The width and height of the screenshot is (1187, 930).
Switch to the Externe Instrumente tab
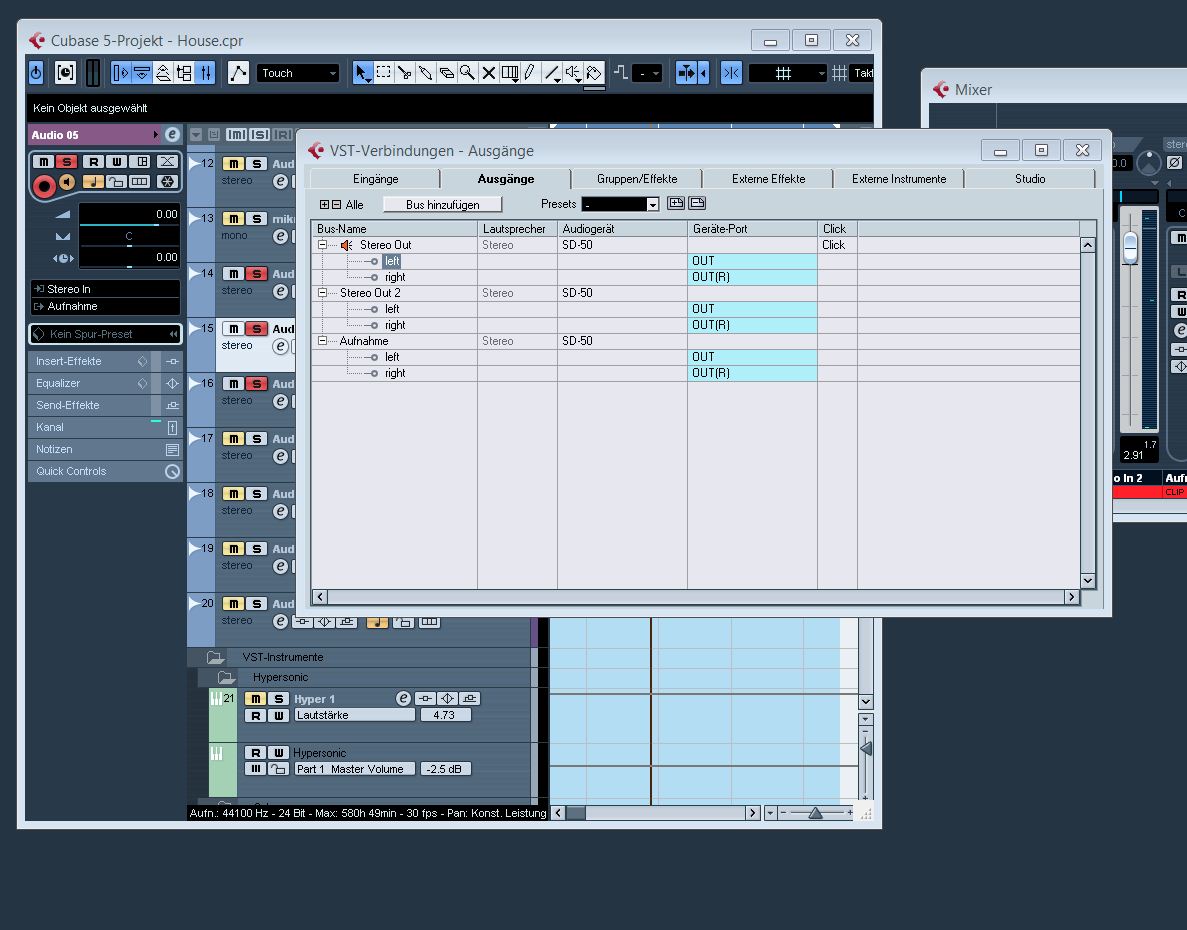(899, 179)
